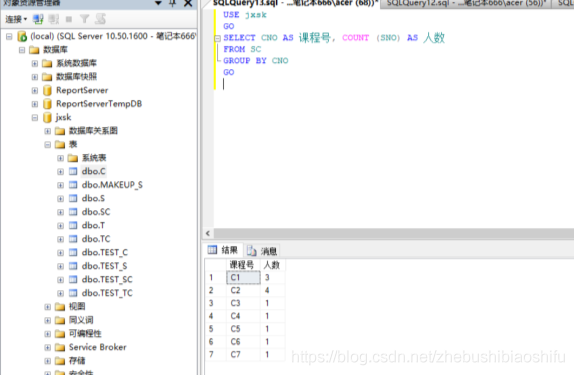Select the 系统数据库 tree item
Screen dimensions: 574x375
pyautogui.click(x=77, y=63)
